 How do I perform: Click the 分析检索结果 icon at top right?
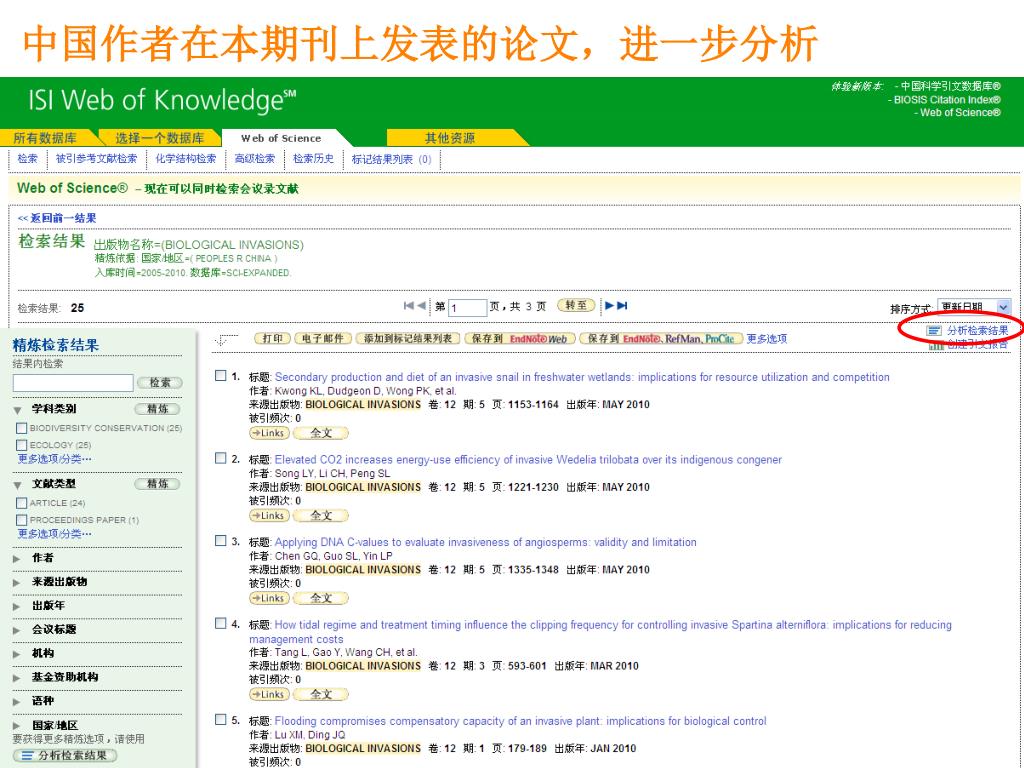point(934,331)
